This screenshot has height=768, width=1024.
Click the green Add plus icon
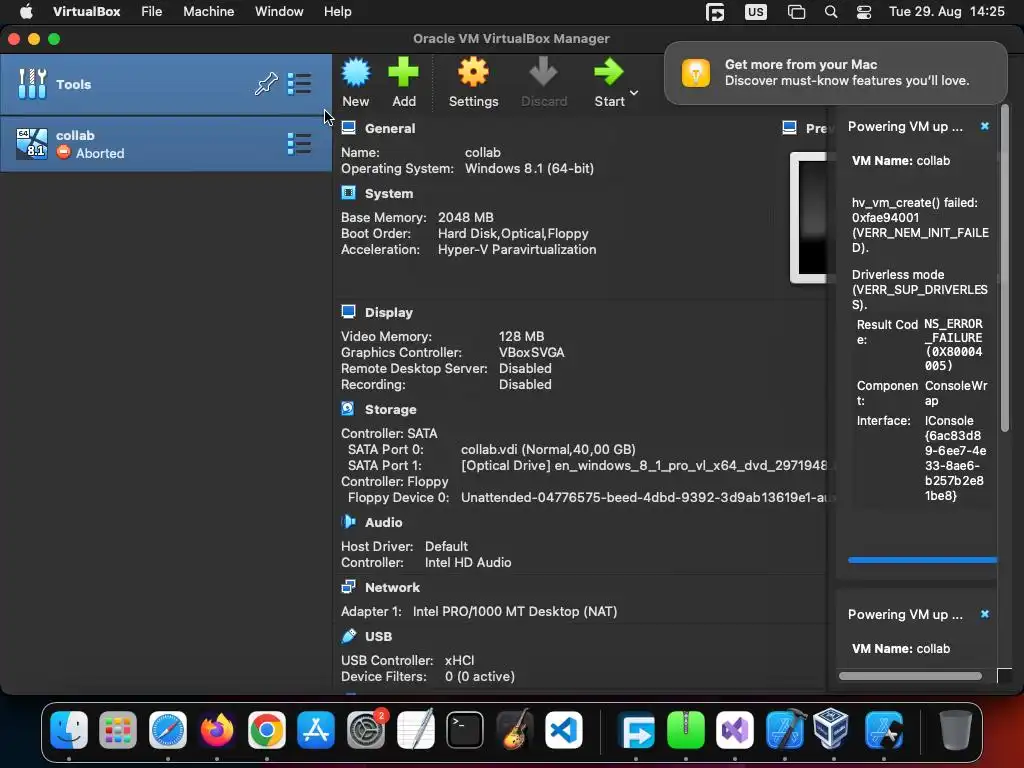click(x=404, y=72)
